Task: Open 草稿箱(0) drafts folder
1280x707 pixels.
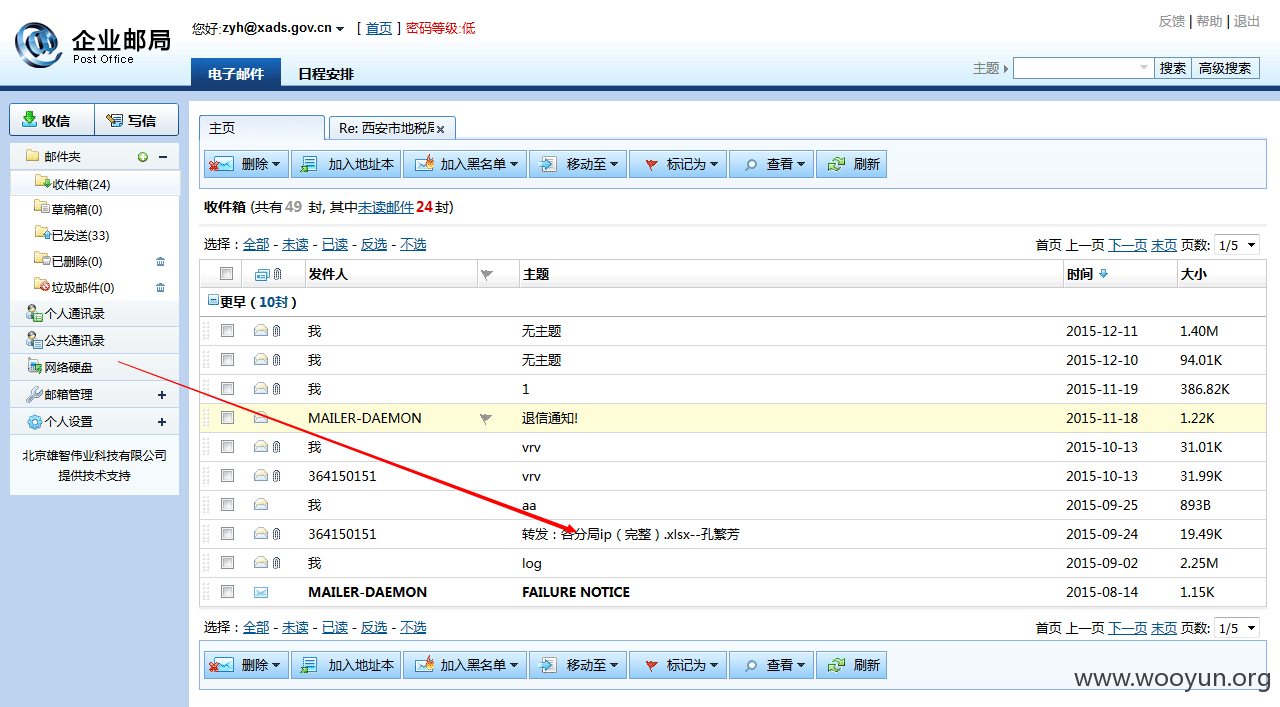Action: (x=76, y=210)
